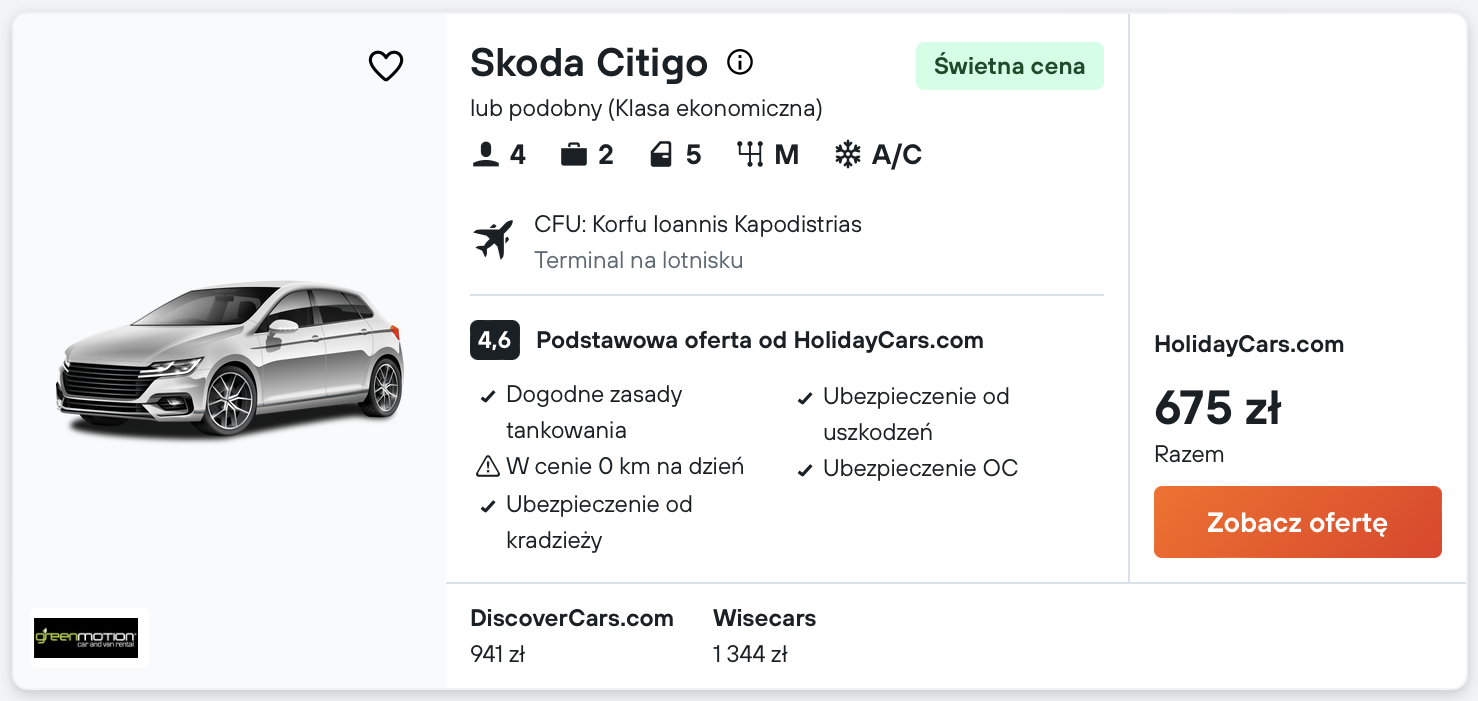Open info icon next to Skoda Citigo
Image resolution: width=1478 pixels, height=701 pixels.
coord(739,63)
